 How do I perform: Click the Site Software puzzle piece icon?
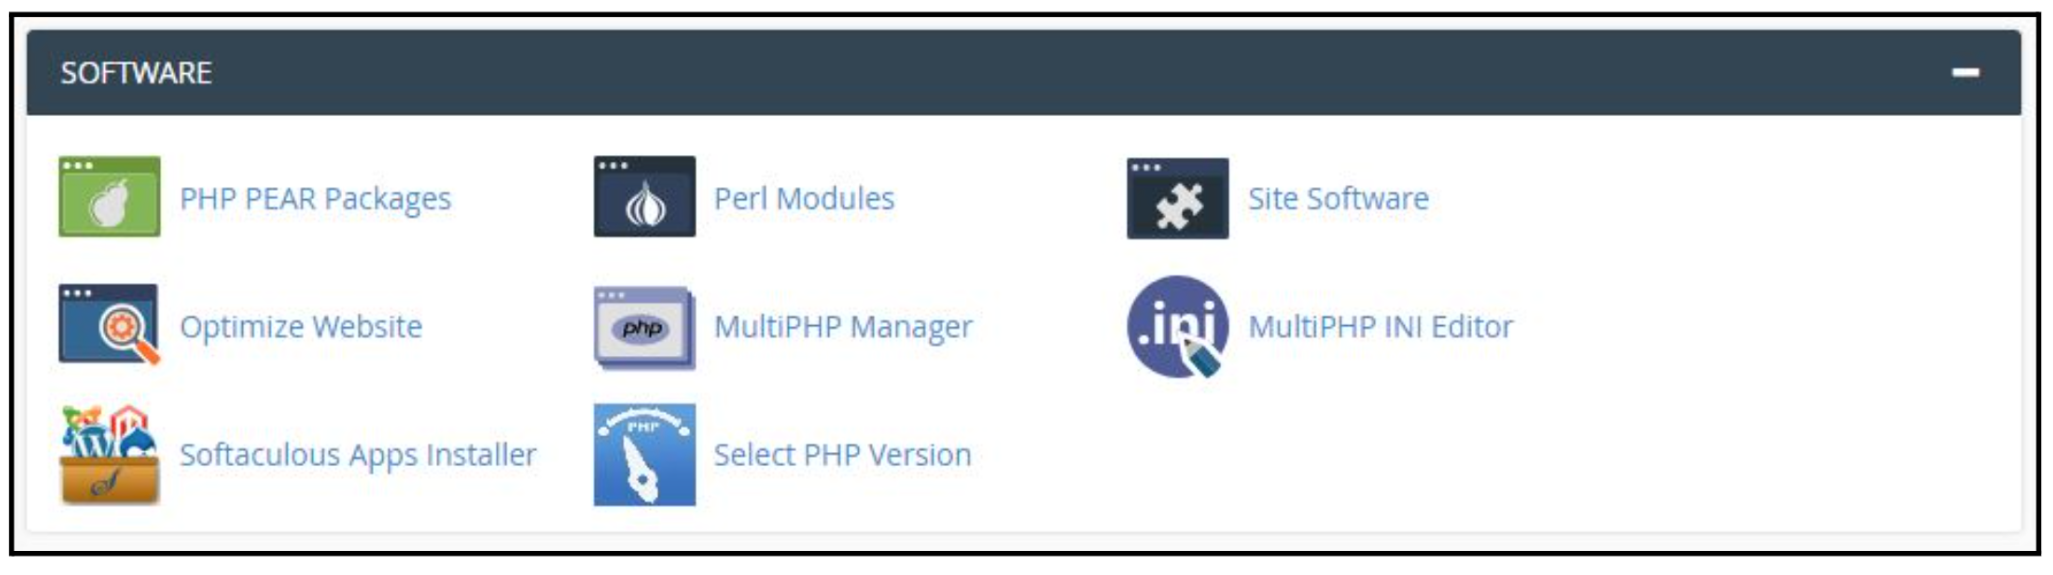click(1177, 198)
